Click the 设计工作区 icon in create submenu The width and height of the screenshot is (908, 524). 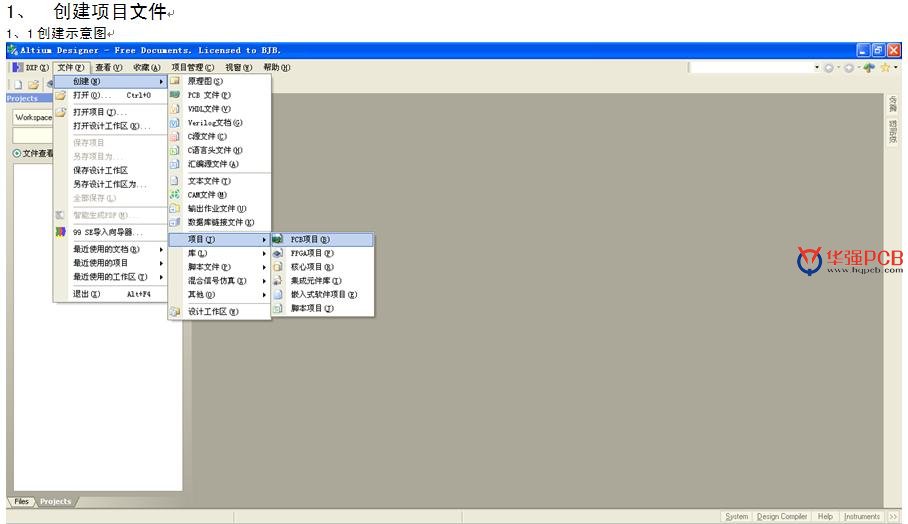[175, 312]
